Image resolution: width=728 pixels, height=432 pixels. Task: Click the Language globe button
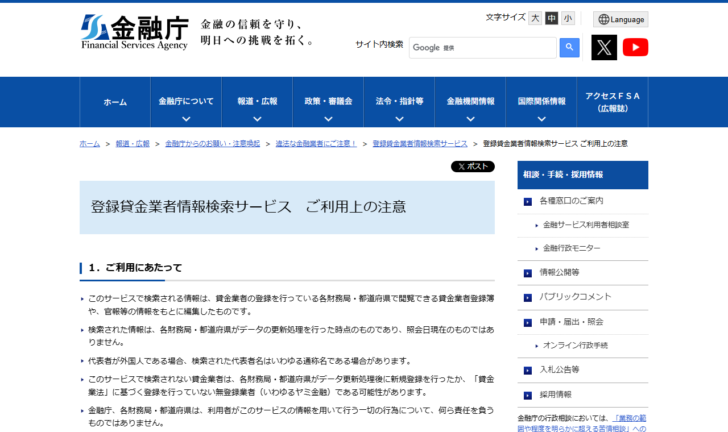coord(620,20)
